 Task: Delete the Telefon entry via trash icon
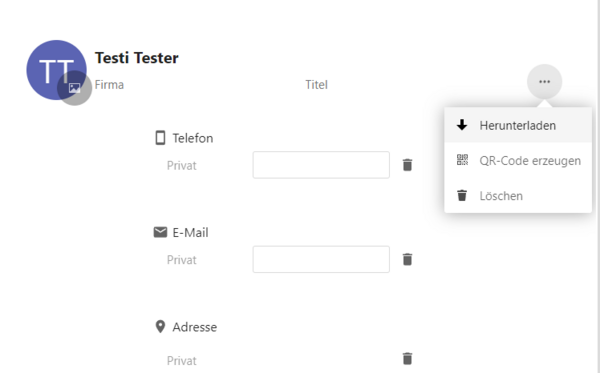pos(408,165)
